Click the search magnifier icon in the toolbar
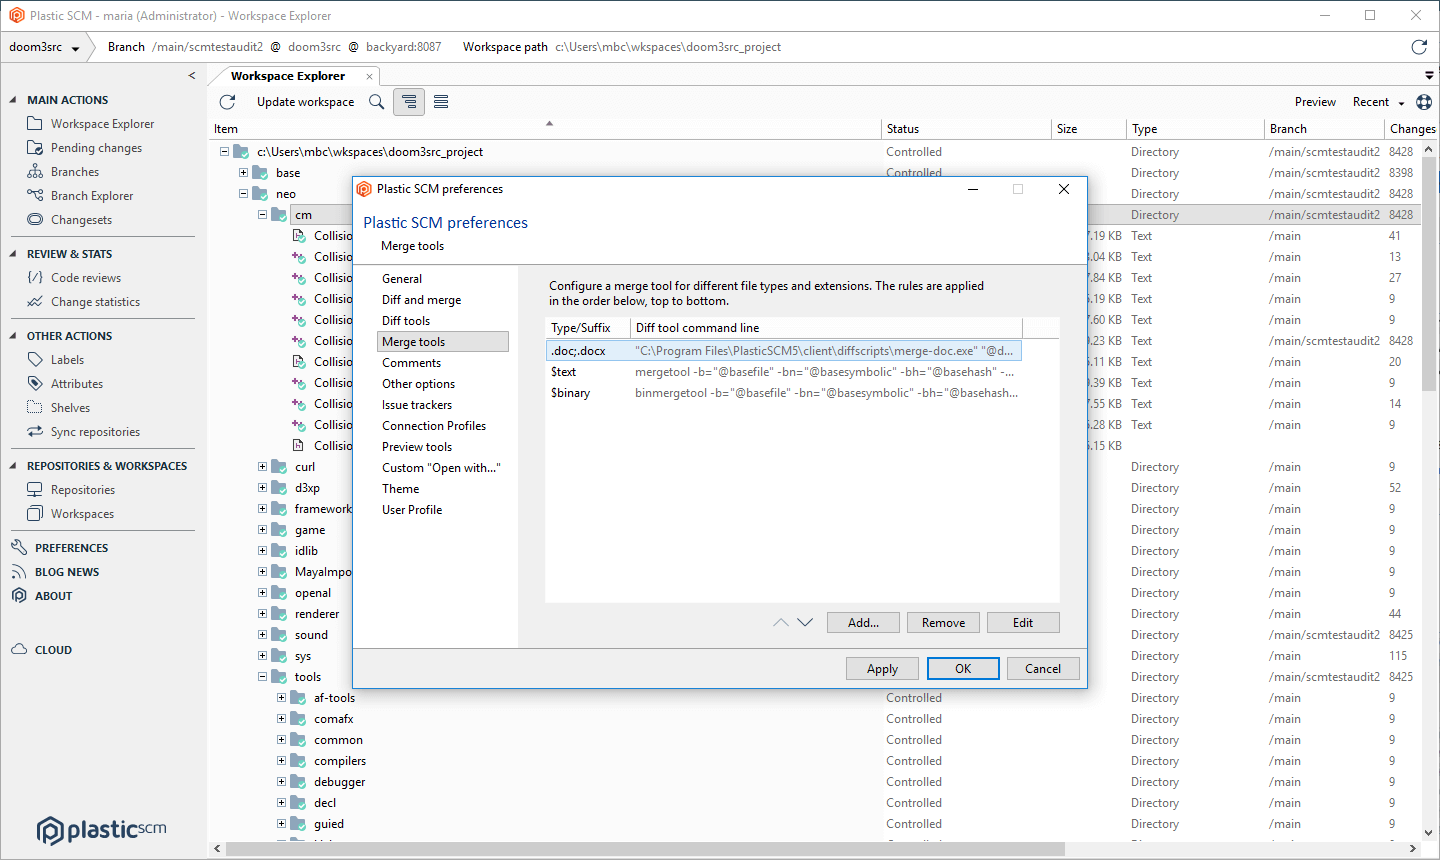 point(377,102)
